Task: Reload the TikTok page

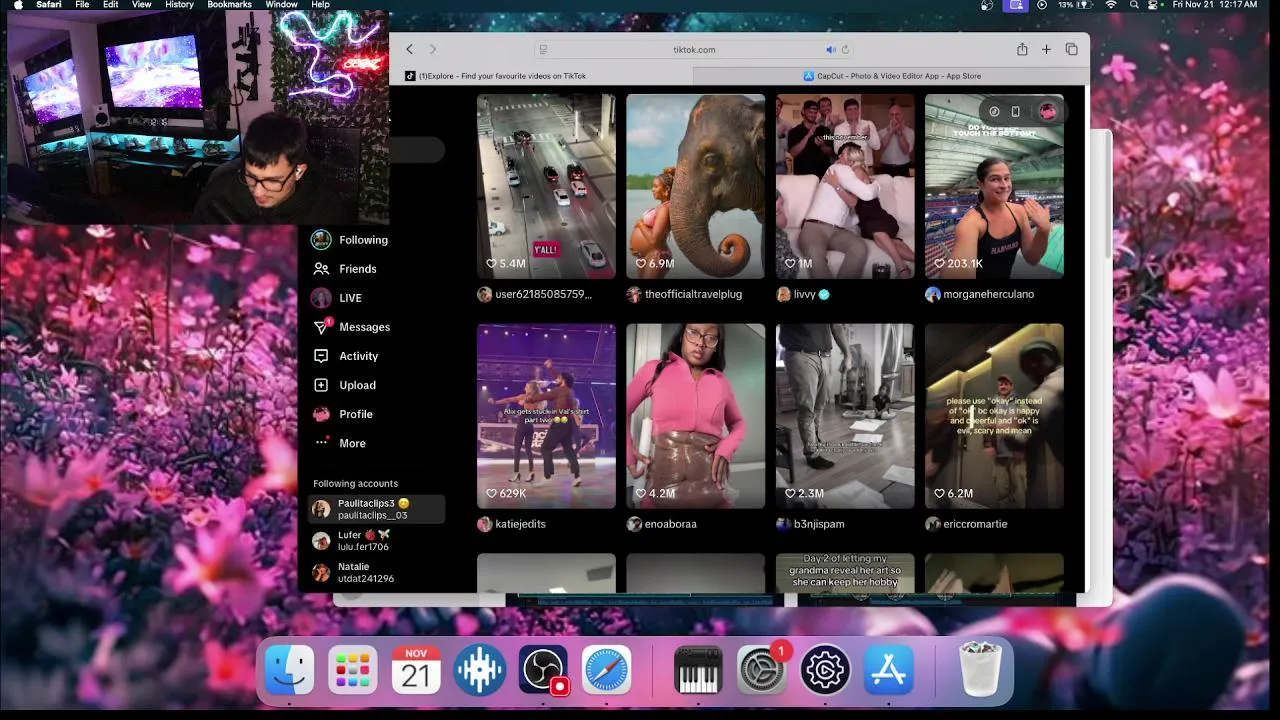Action: [845, 49]
